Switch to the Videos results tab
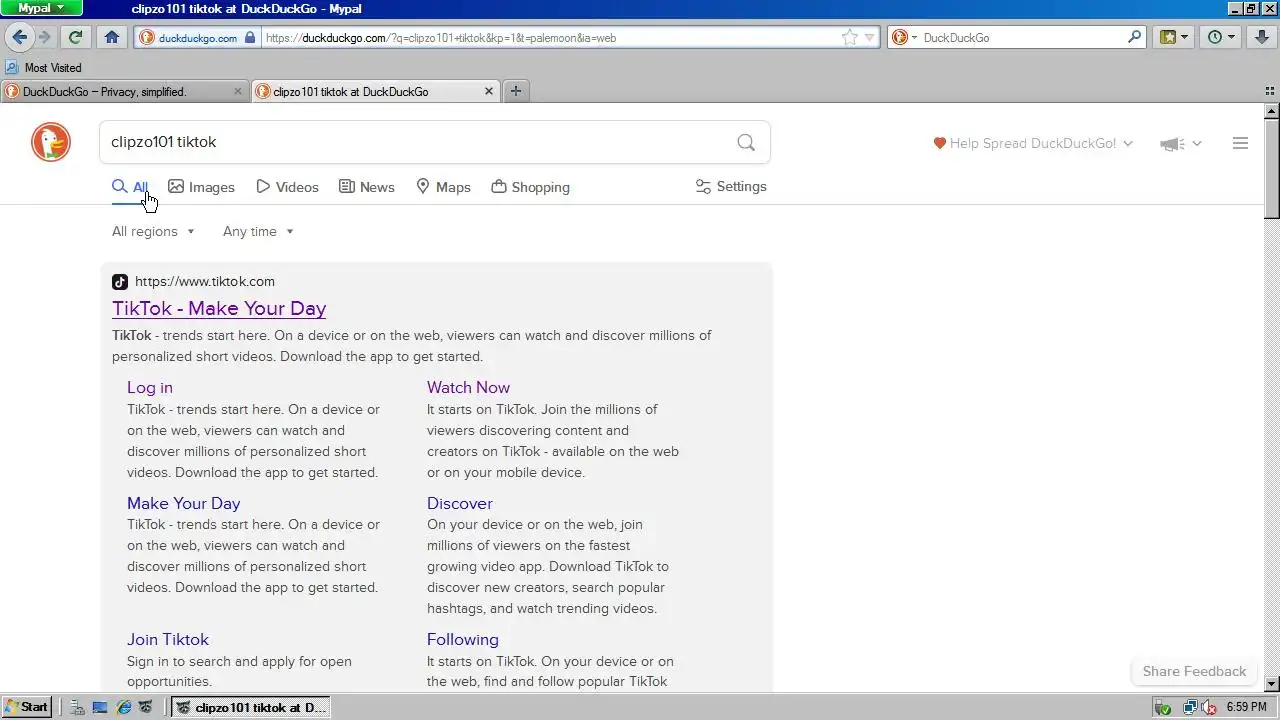The height and width of the screenshot is (720, 1280). [287, 187]
